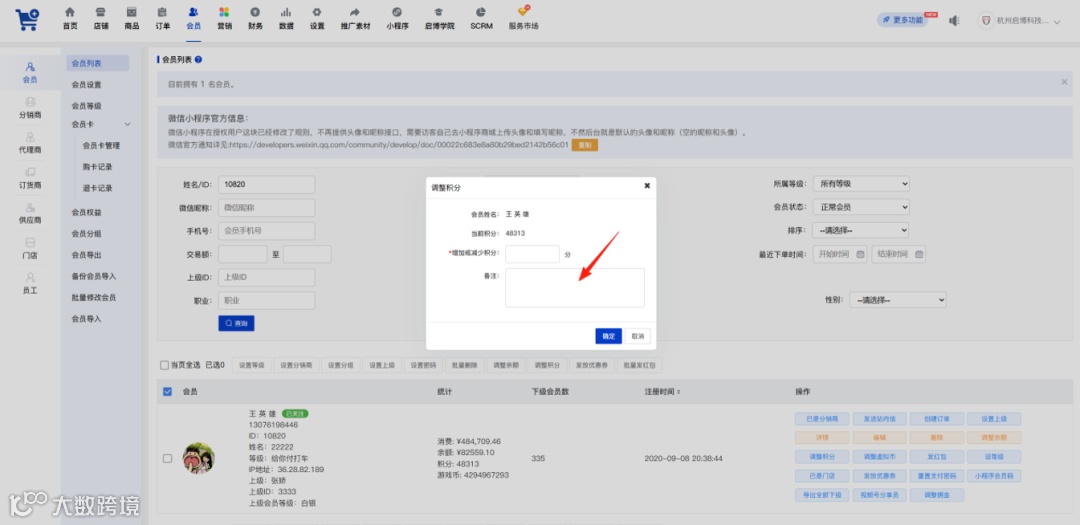Open 设置 in the top navigation
The width and height of the screenshot is (1080, 525).
point(317,18)
